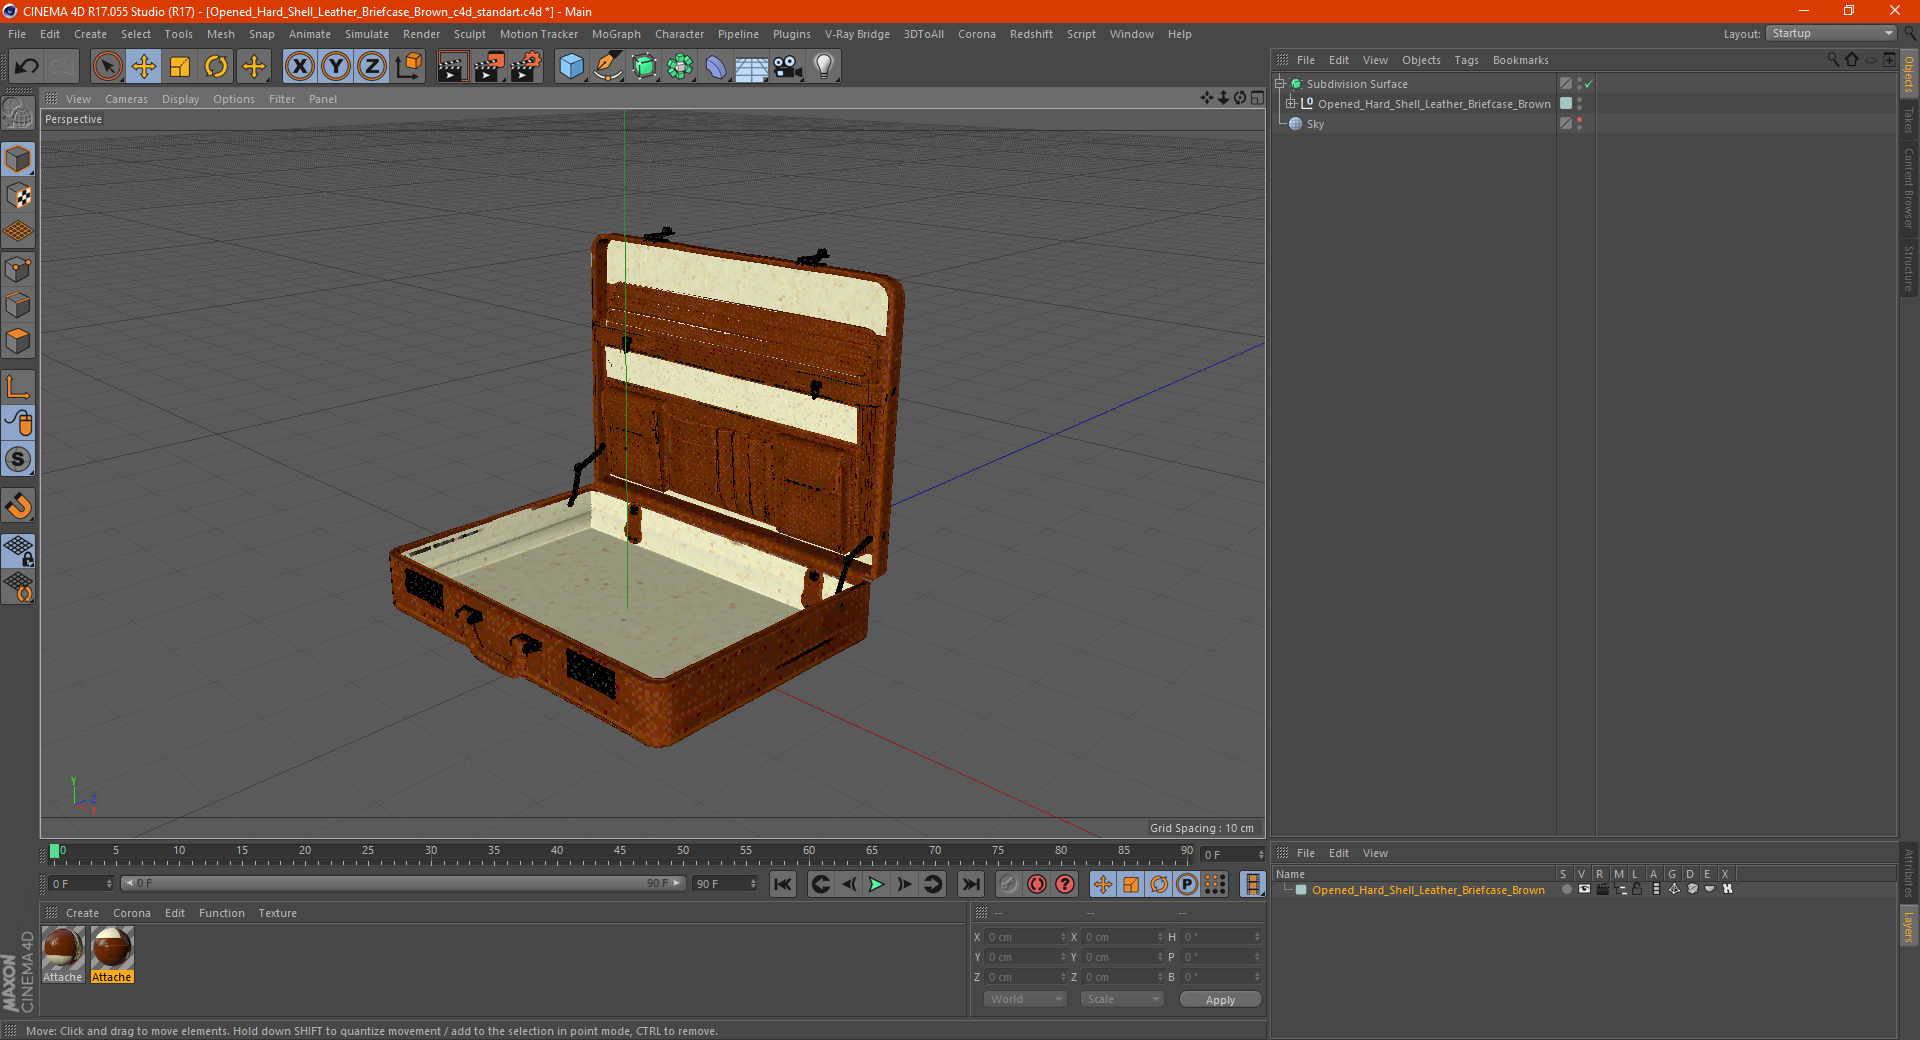Toggle Y axis lock
This screenshot has width=1920, height=1040.
tap(336, 67)
